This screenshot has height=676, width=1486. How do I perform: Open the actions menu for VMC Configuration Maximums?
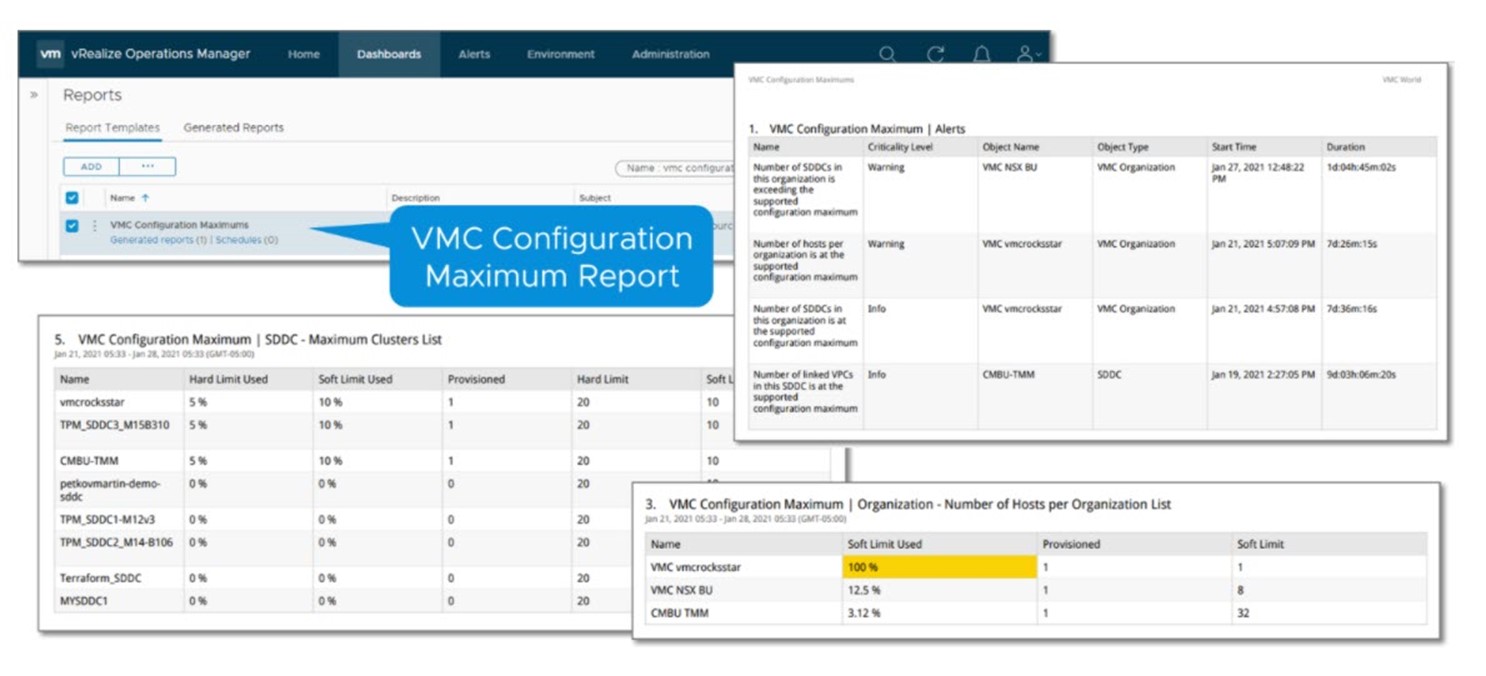coord(95,226)
